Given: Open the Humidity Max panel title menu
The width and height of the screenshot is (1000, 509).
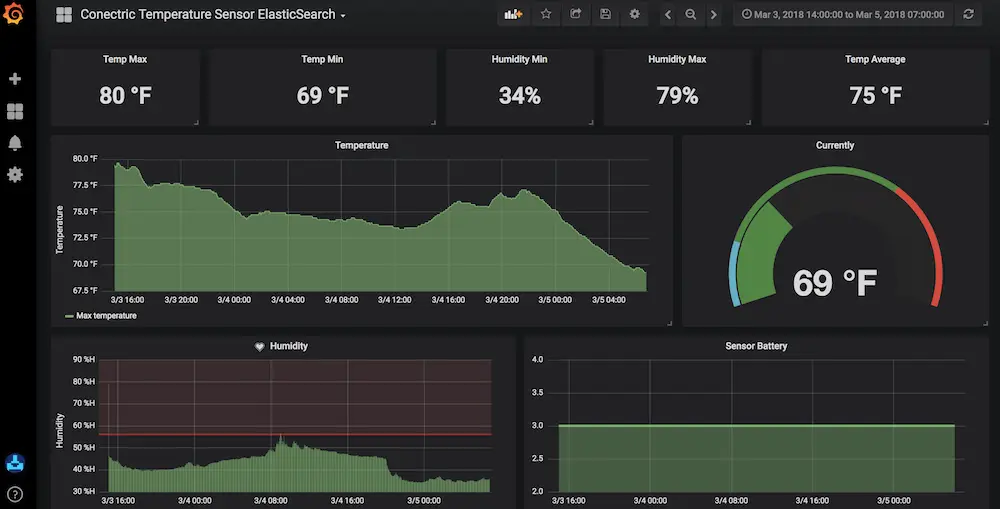Looking at the screenshot, I should [677, 59].
